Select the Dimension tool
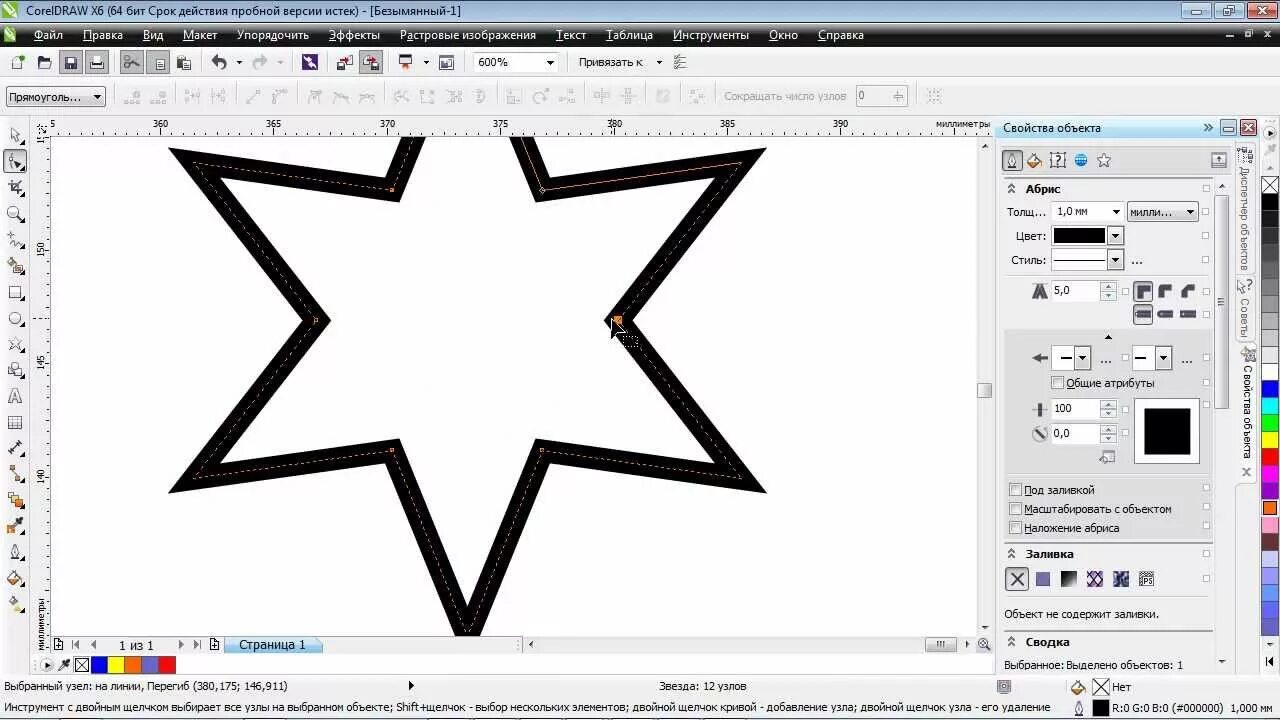This screenshot has width=1280, height=720. (15, 448)
